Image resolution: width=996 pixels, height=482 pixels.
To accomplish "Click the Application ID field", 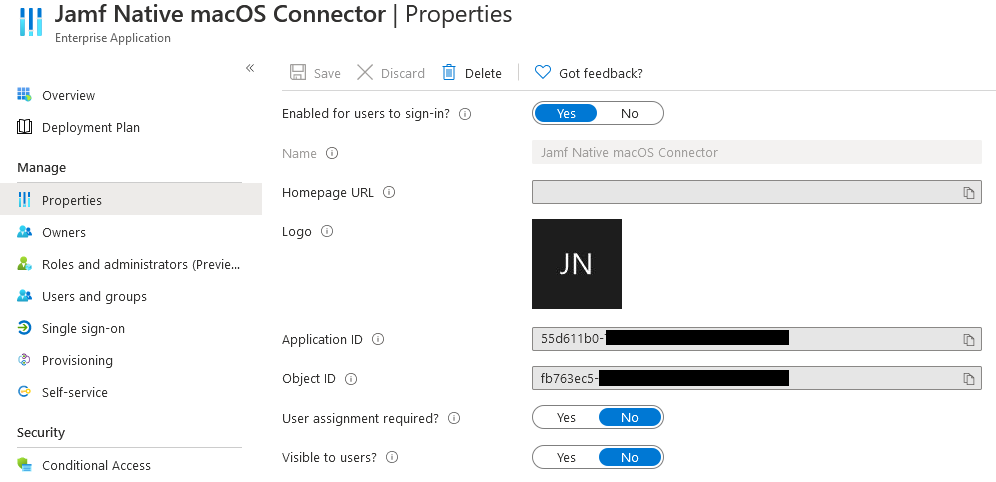I will pyautogui.click(x=757, y=339).
